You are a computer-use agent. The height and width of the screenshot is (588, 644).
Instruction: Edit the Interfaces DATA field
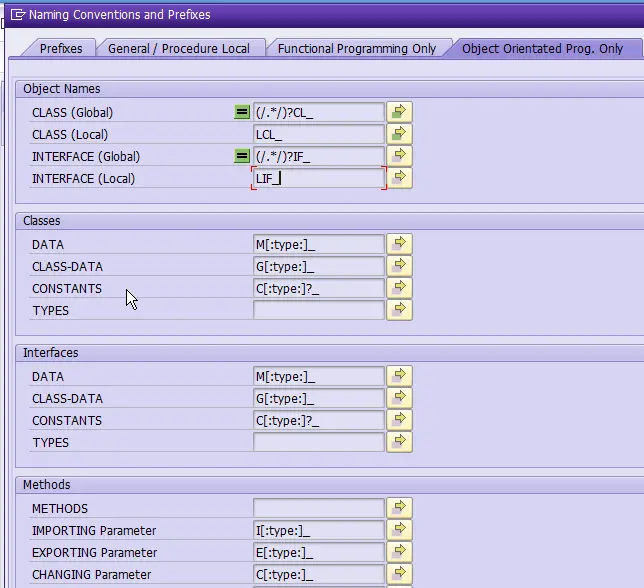tap(319, 376)
